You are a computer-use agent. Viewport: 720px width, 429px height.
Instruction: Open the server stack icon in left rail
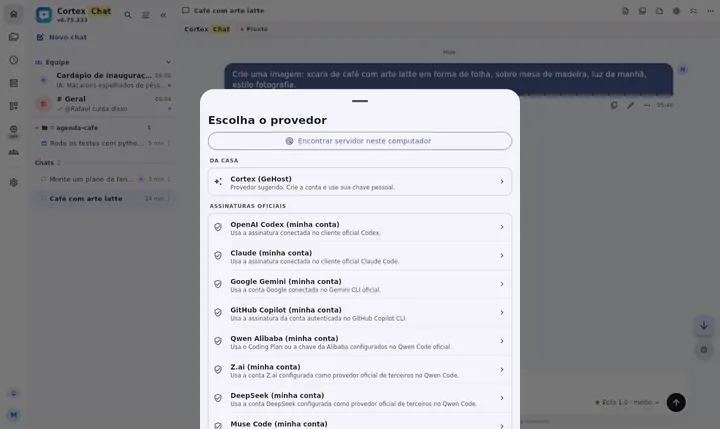click(14, 83)
